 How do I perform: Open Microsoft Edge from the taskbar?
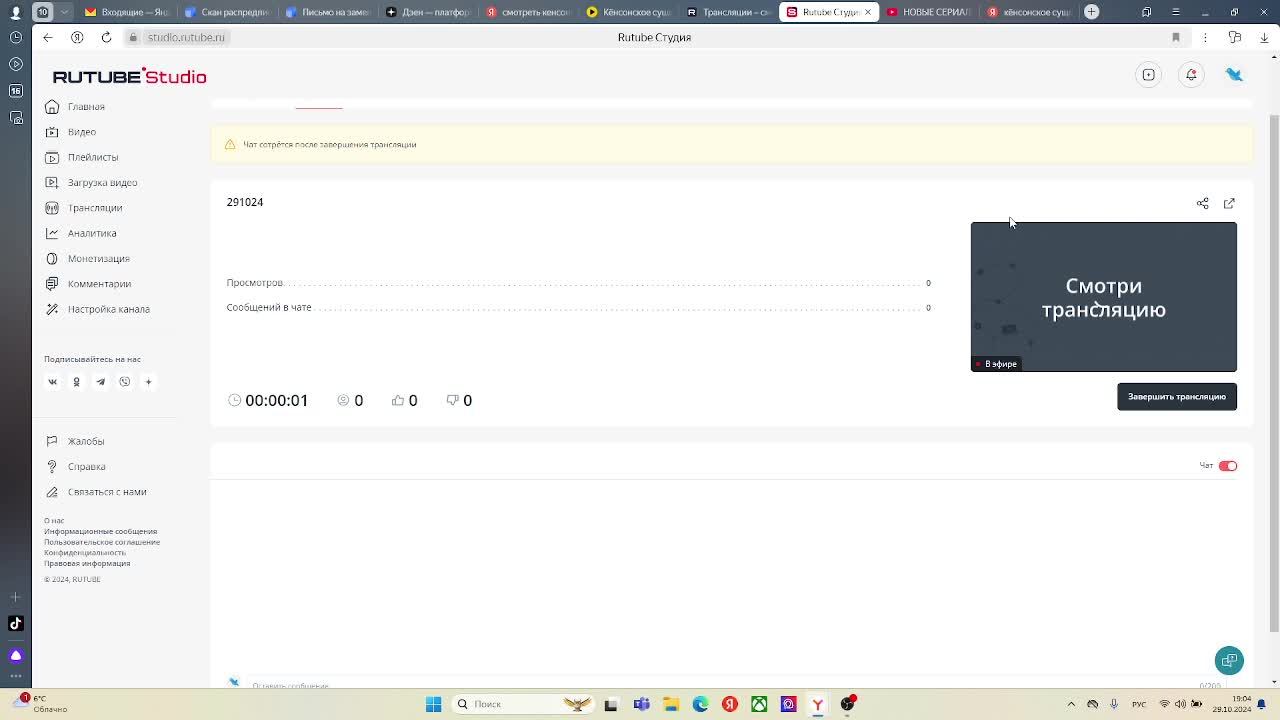pyautogui.click(x=700, y=704)
